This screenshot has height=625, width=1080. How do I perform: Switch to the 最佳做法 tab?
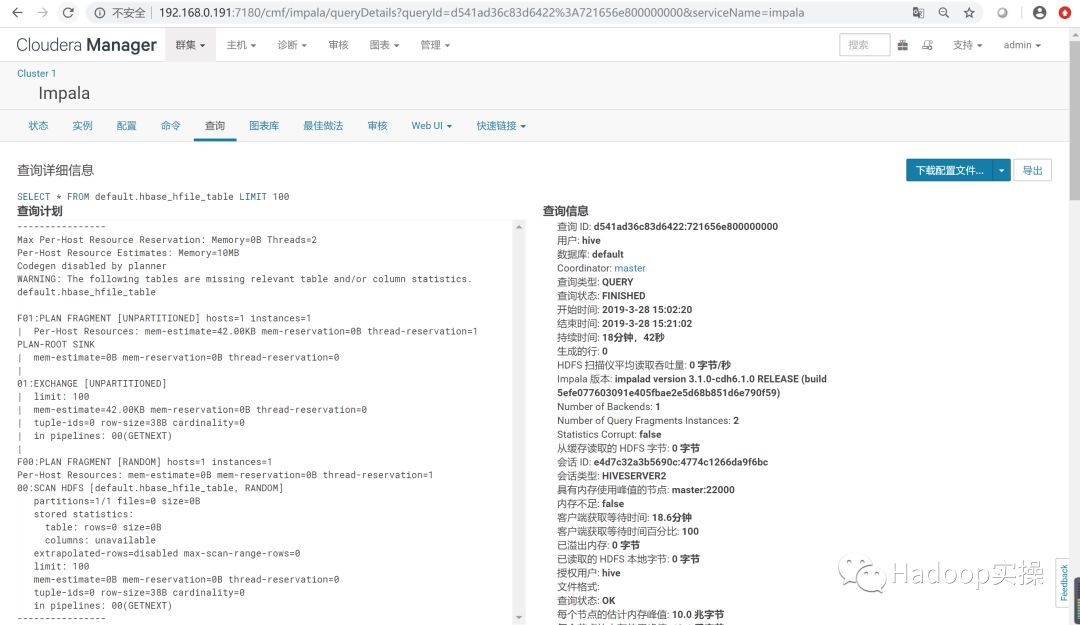click(x=323, y=125)
